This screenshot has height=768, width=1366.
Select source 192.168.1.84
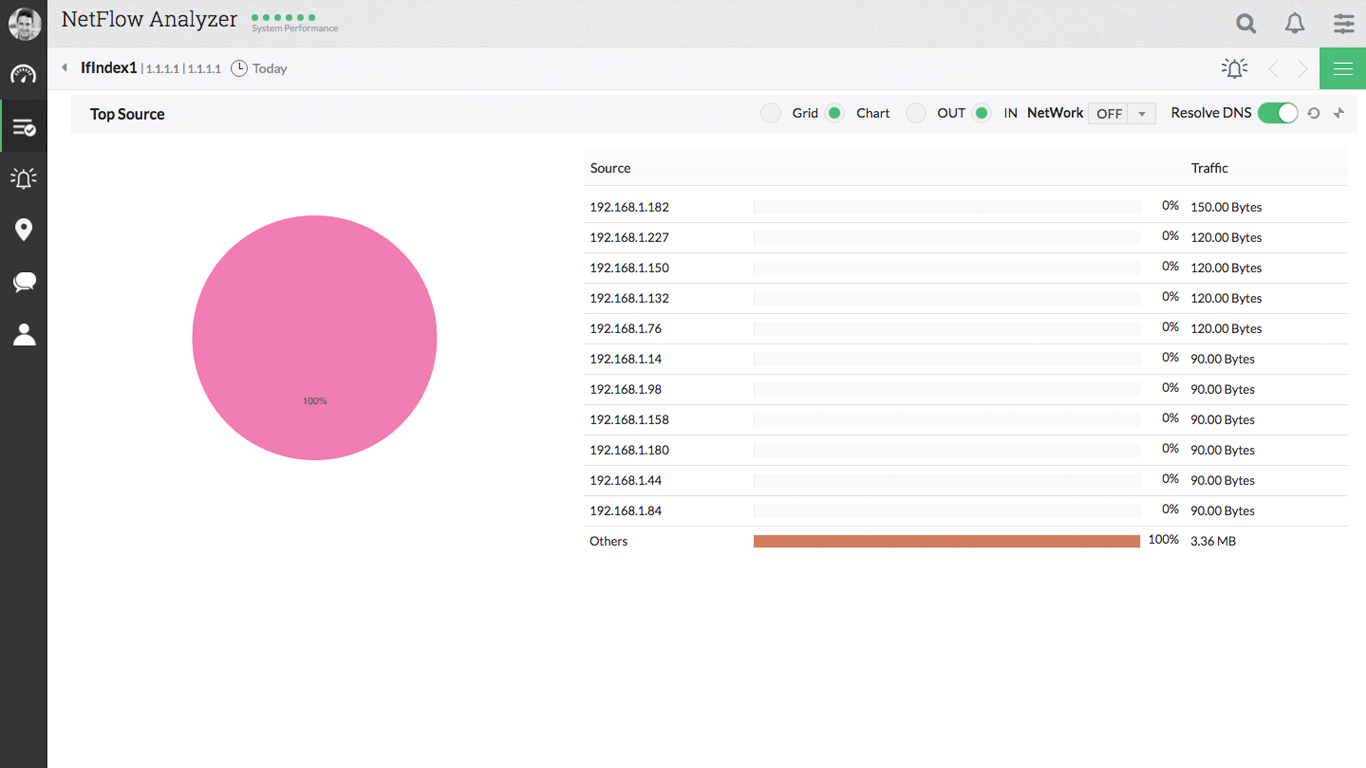click(626, 511)
